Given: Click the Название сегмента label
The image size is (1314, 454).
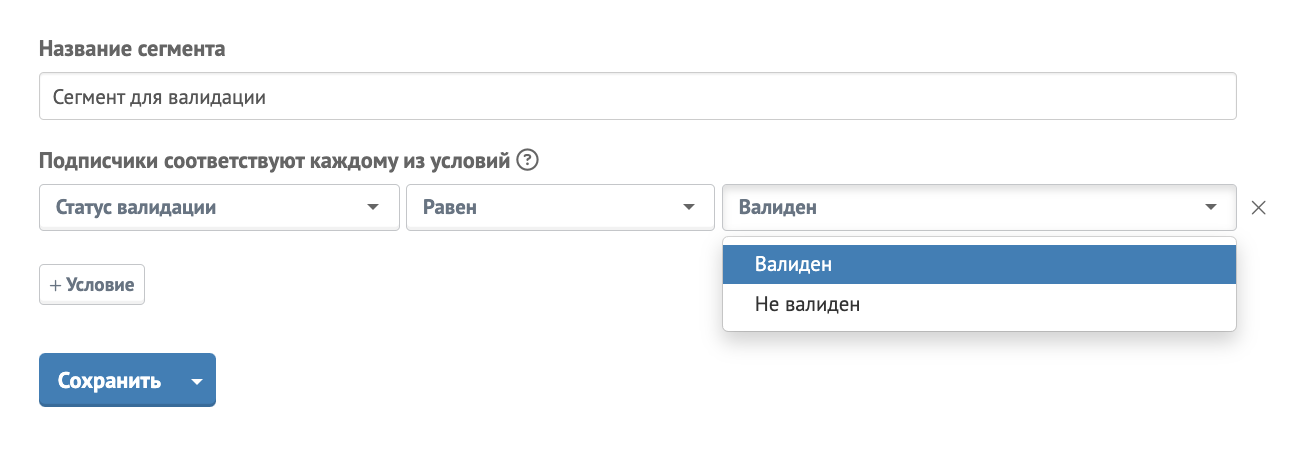Looking at the screenshot, I should pos(132,48).
